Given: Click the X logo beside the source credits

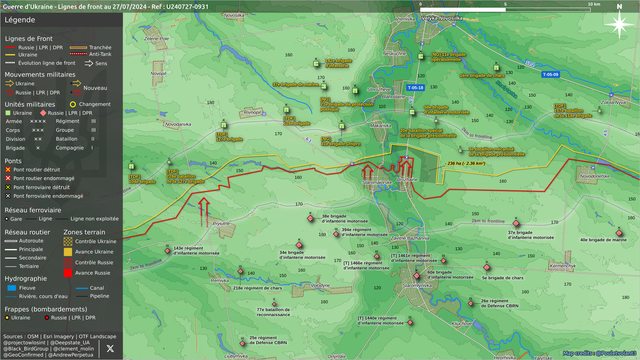Looking at the screenshot, I should [x=110, y=348].
